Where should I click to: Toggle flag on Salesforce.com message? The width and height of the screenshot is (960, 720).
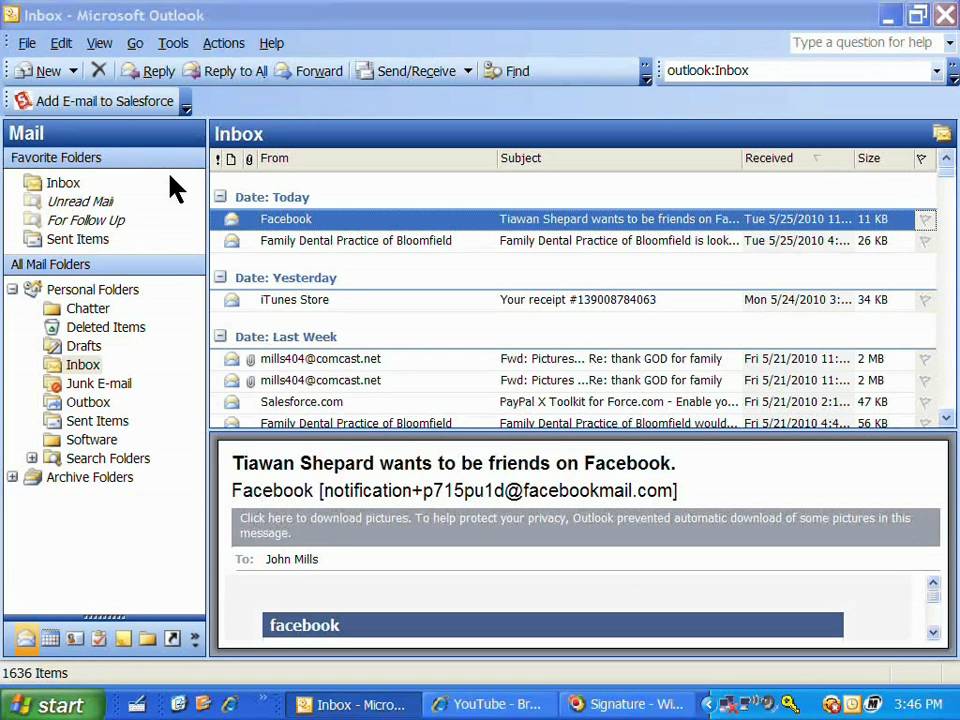[925, 402]
